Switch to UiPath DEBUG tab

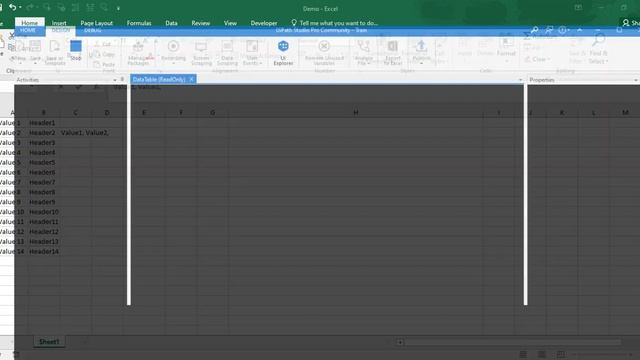[x=93, y=30]
